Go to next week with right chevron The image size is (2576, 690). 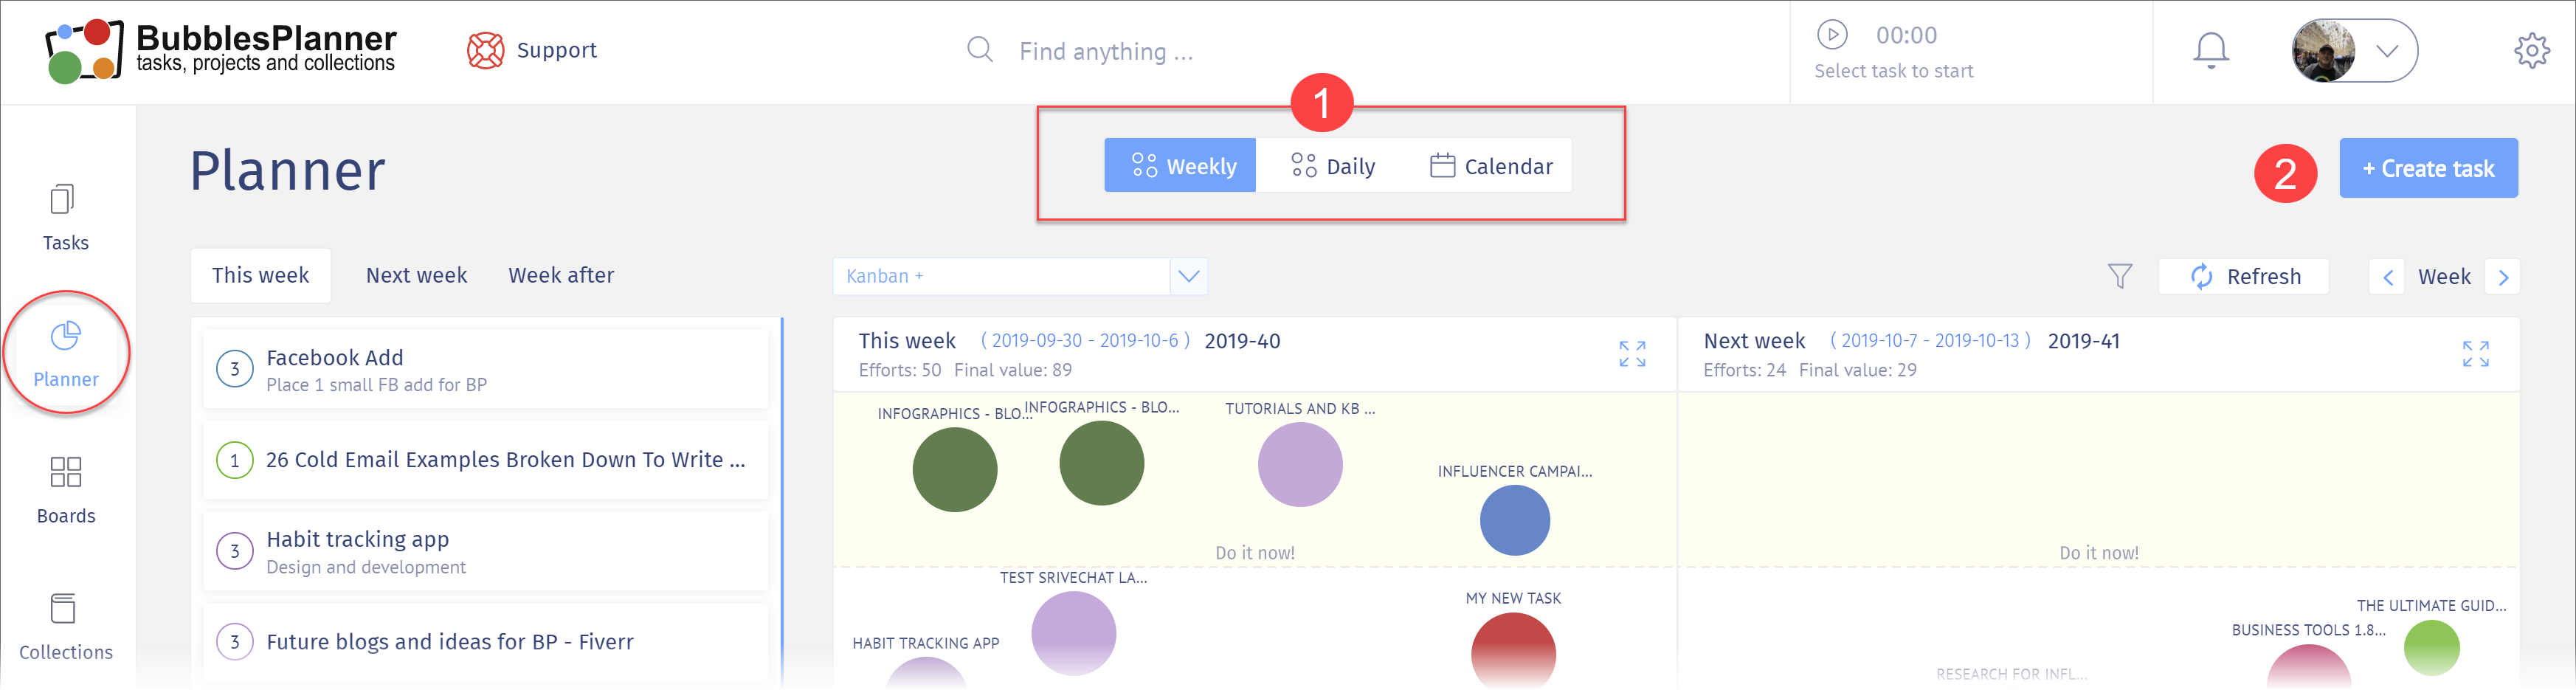tap(2503, 277)
